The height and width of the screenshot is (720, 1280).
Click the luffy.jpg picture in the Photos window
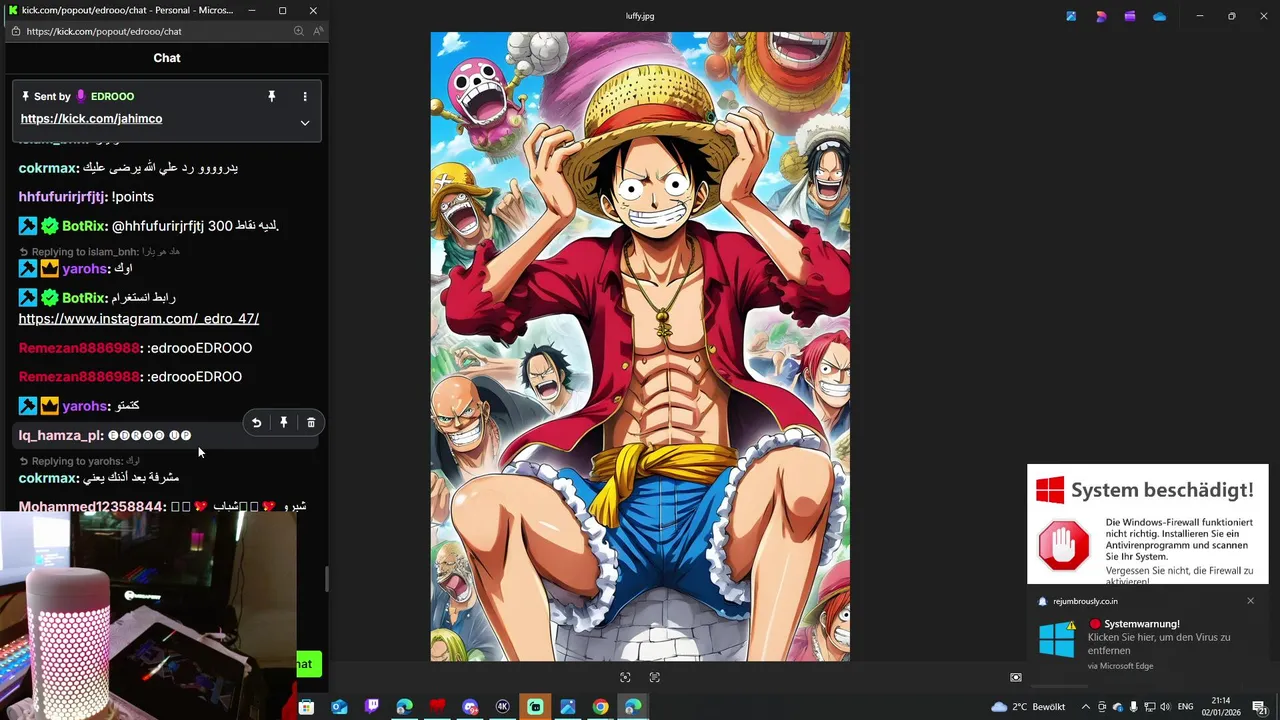(x=640, y=346)
